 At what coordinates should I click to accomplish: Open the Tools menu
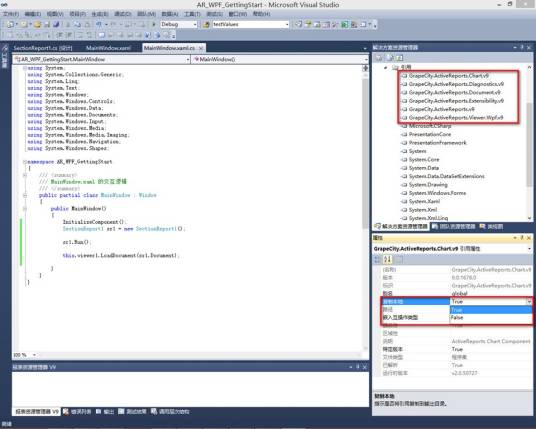(x=192, y=14)
